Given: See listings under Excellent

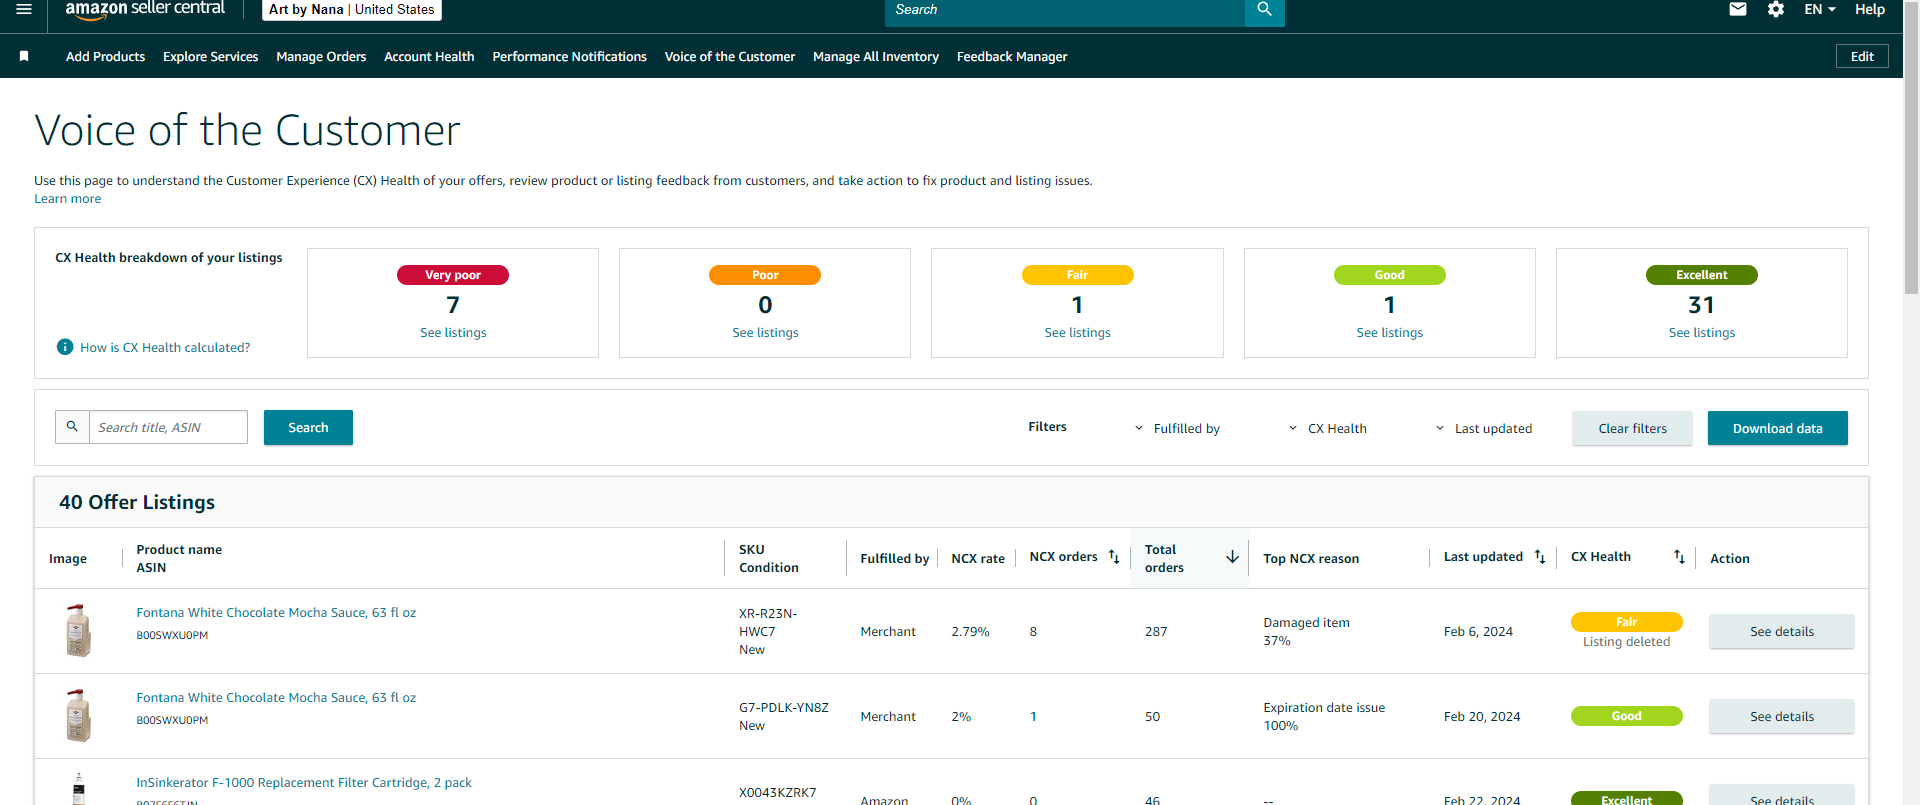Looking at the screenshot, I should [x=1701, y=333].
